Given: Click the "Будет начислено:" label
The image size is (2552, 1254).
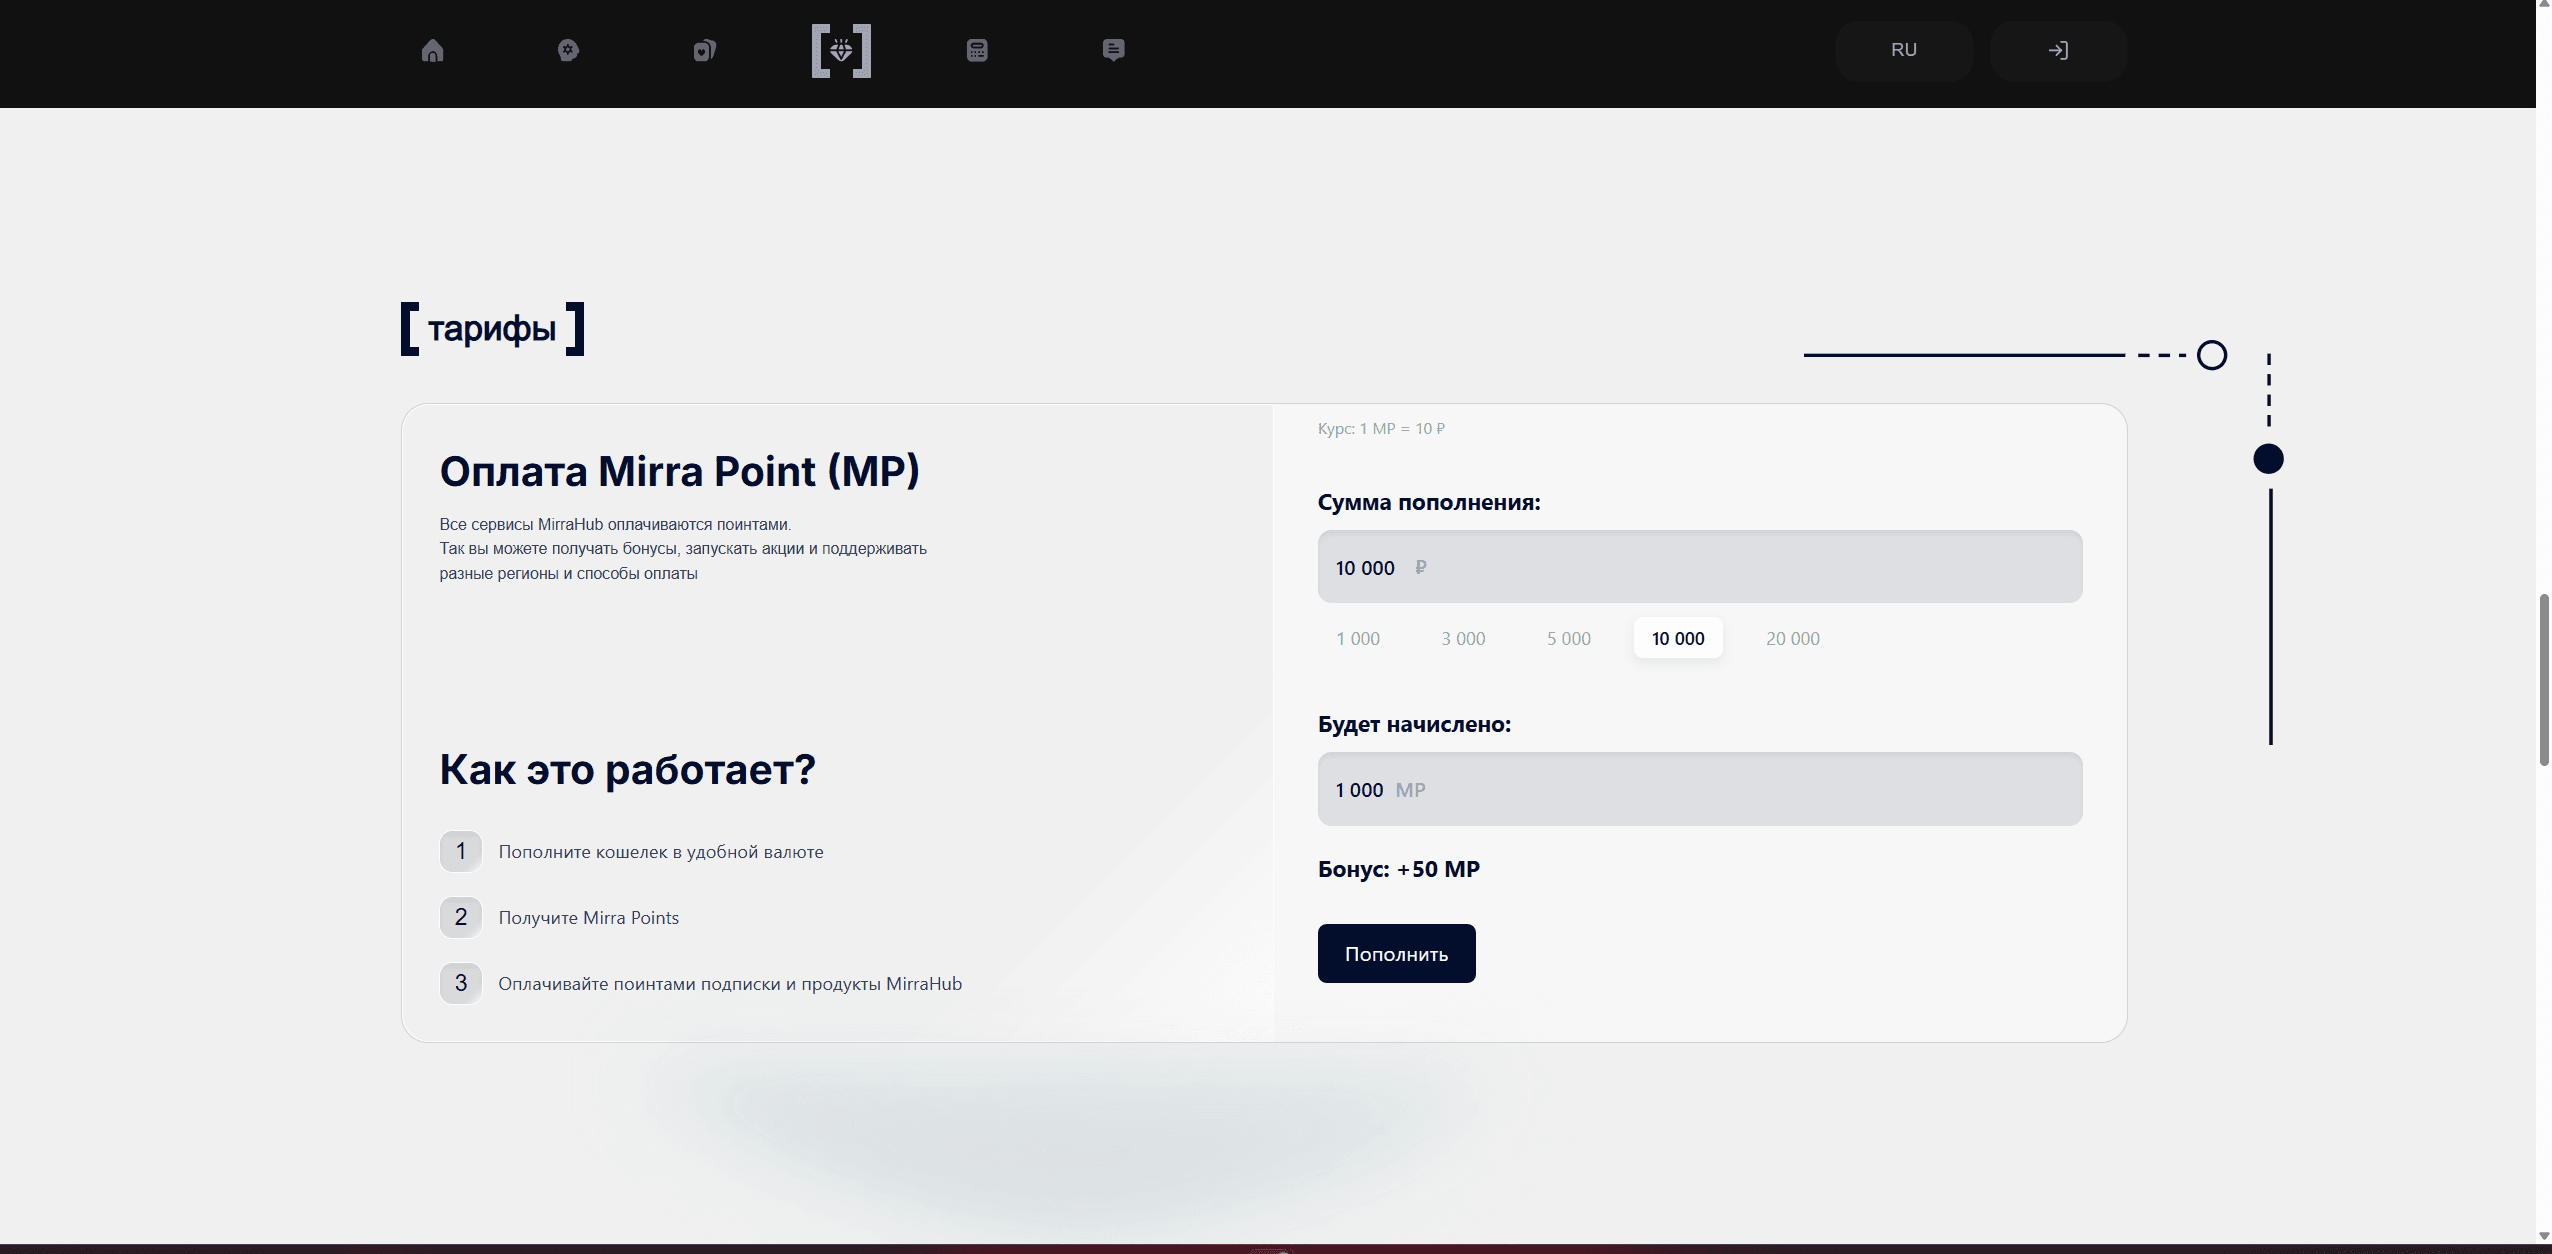Looking at the screenshot, I should [x=1414, y=724].
